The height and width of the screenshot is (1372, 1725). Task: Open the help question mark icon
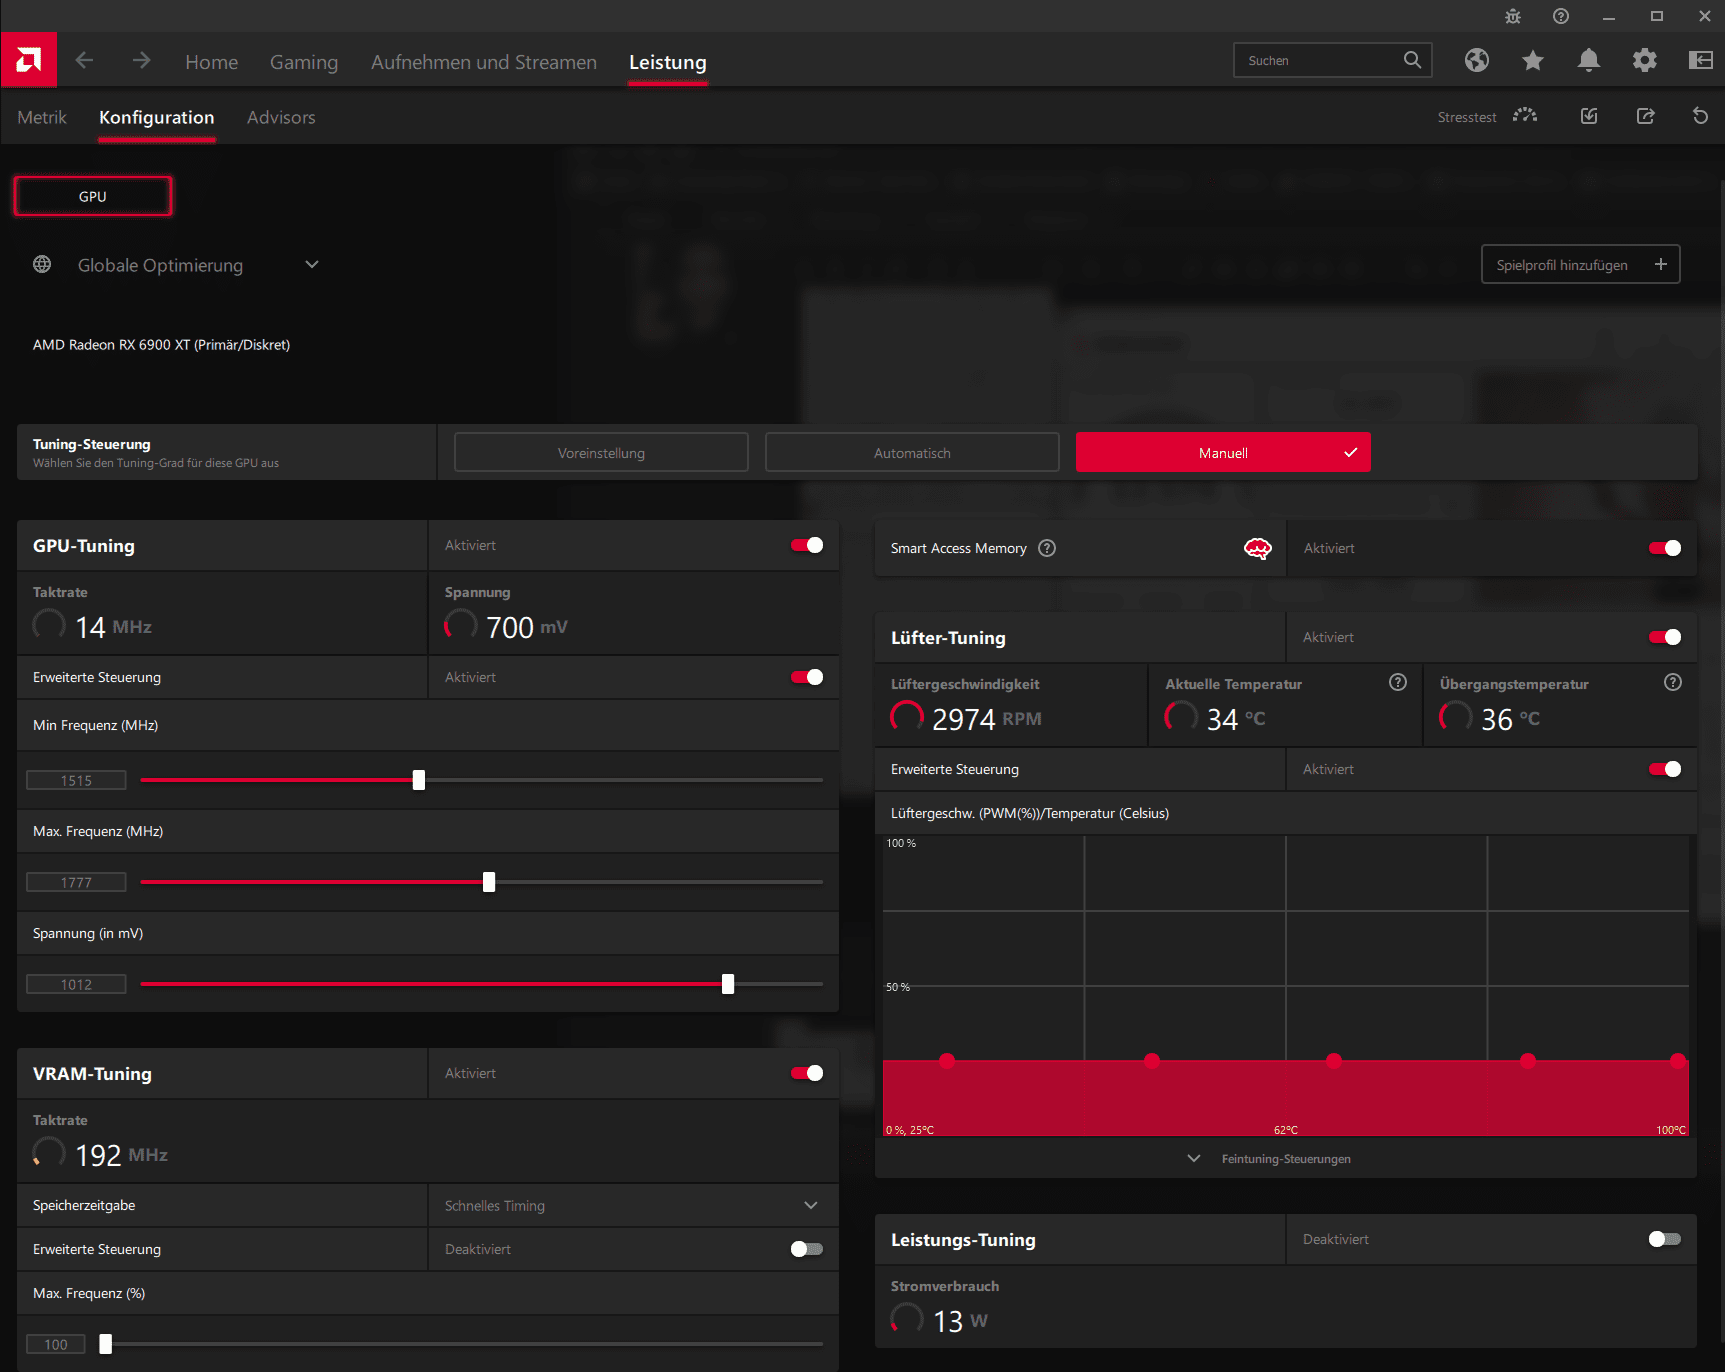1561,16
